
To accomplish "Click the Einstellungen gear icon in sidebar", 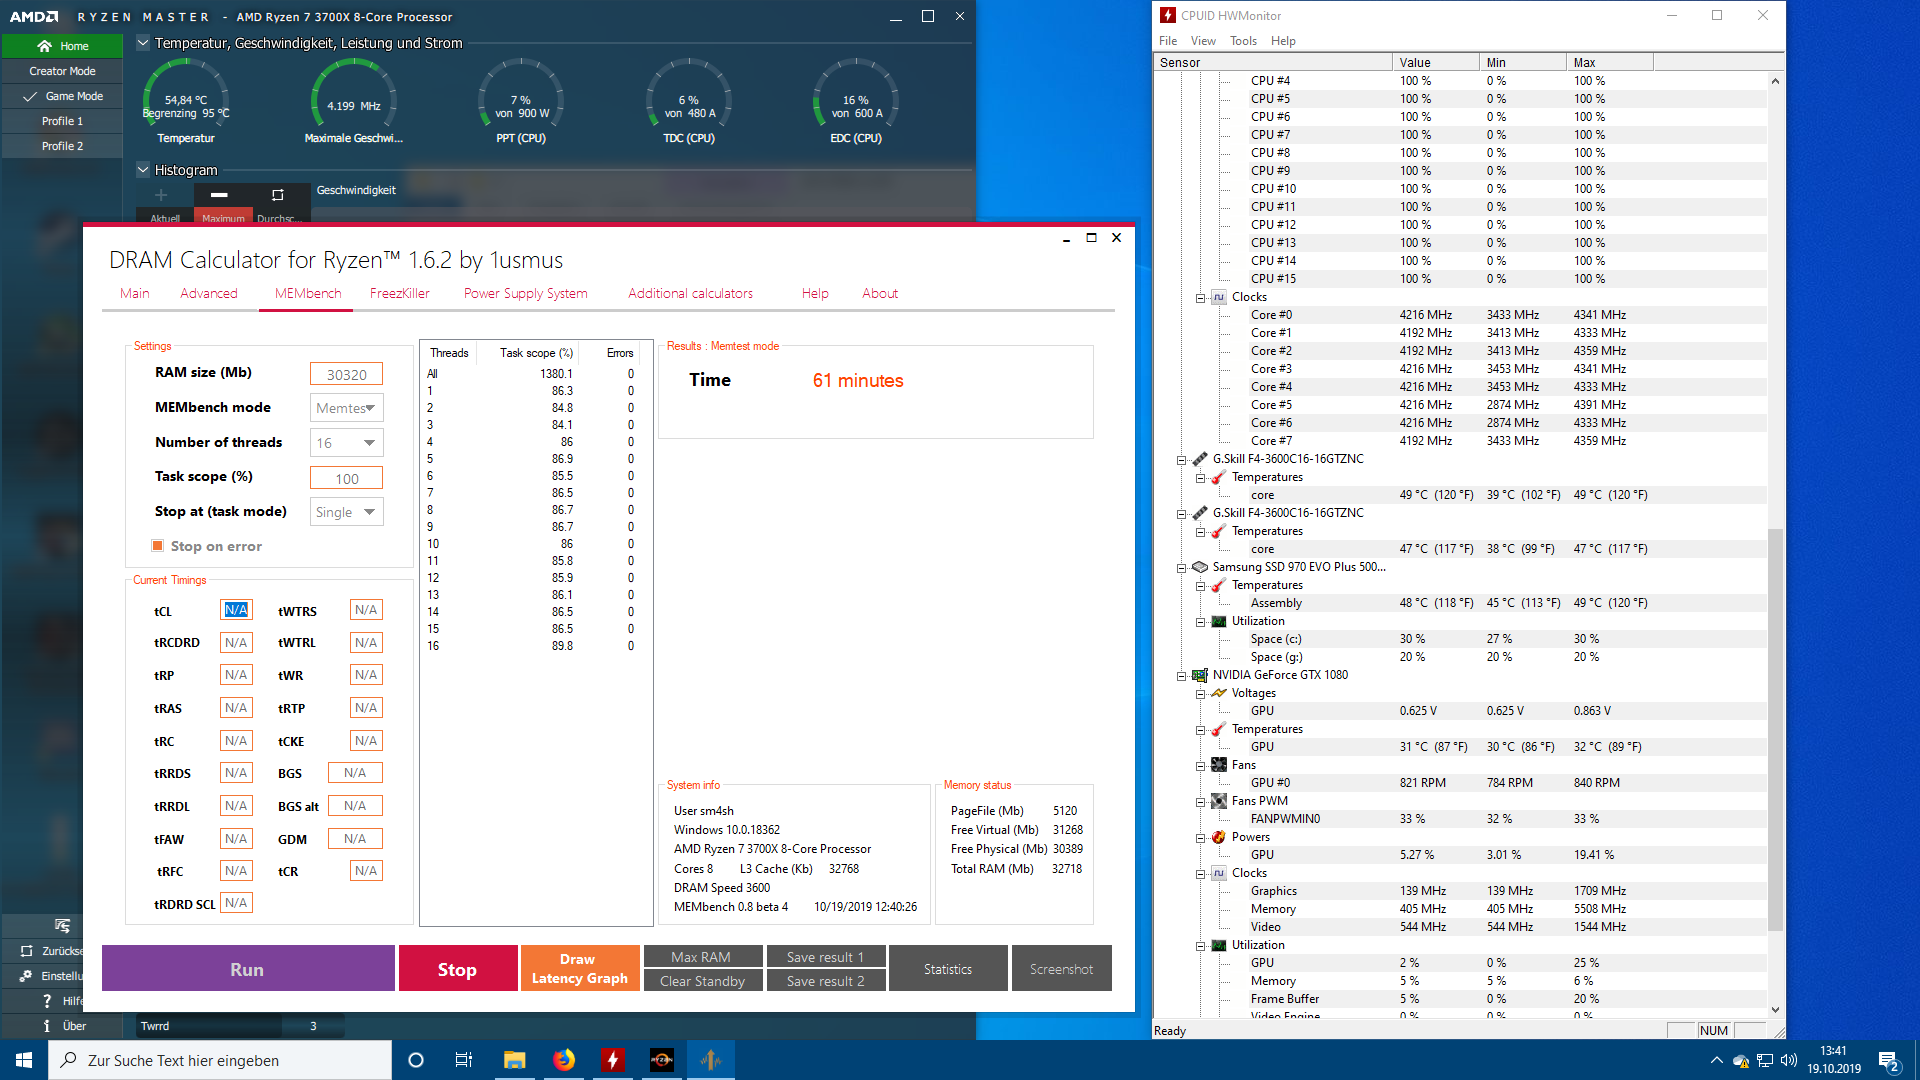I will (x=26, y=976).
